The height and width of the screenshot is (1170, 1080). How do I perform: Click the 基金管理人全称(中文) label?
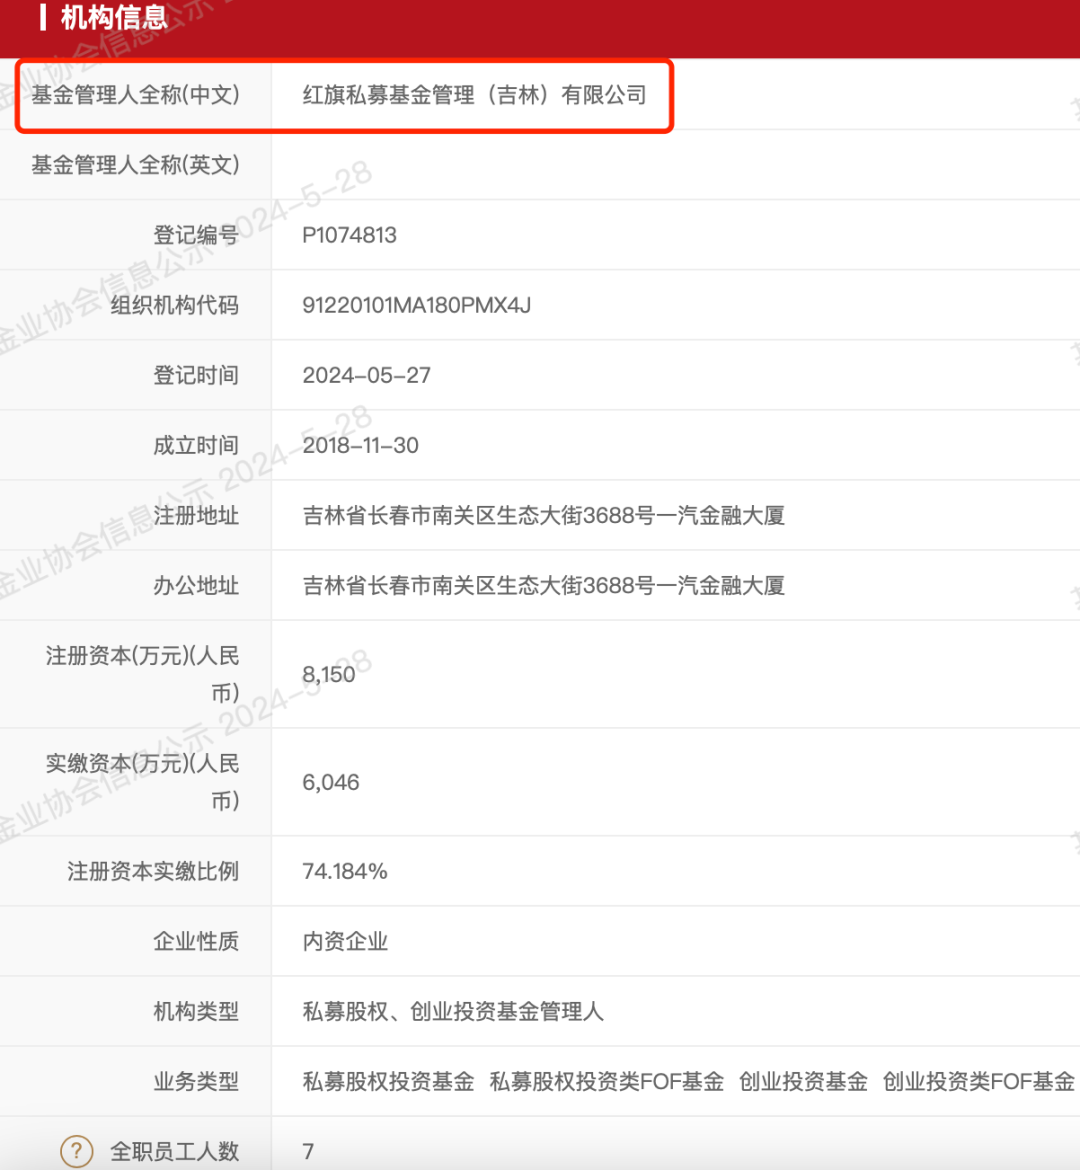coord(135,95)
